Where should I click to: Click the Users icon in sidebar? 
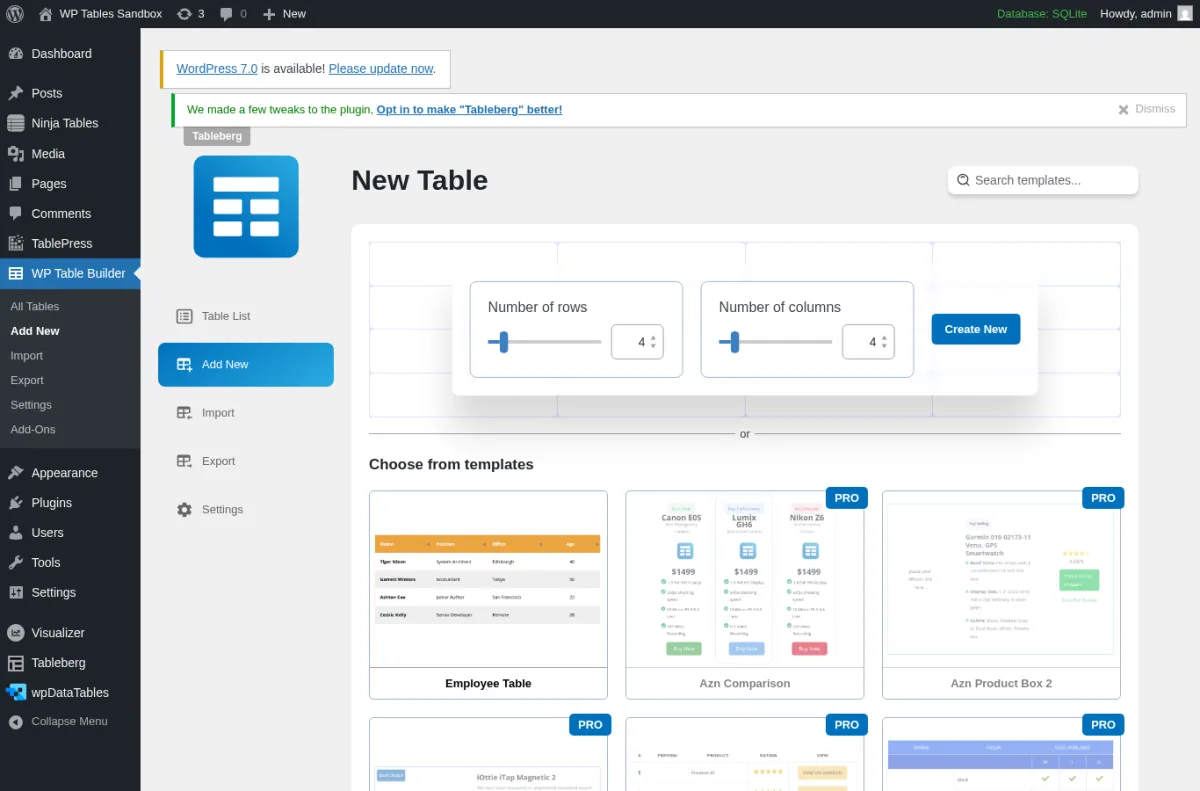tap(16, 533)
